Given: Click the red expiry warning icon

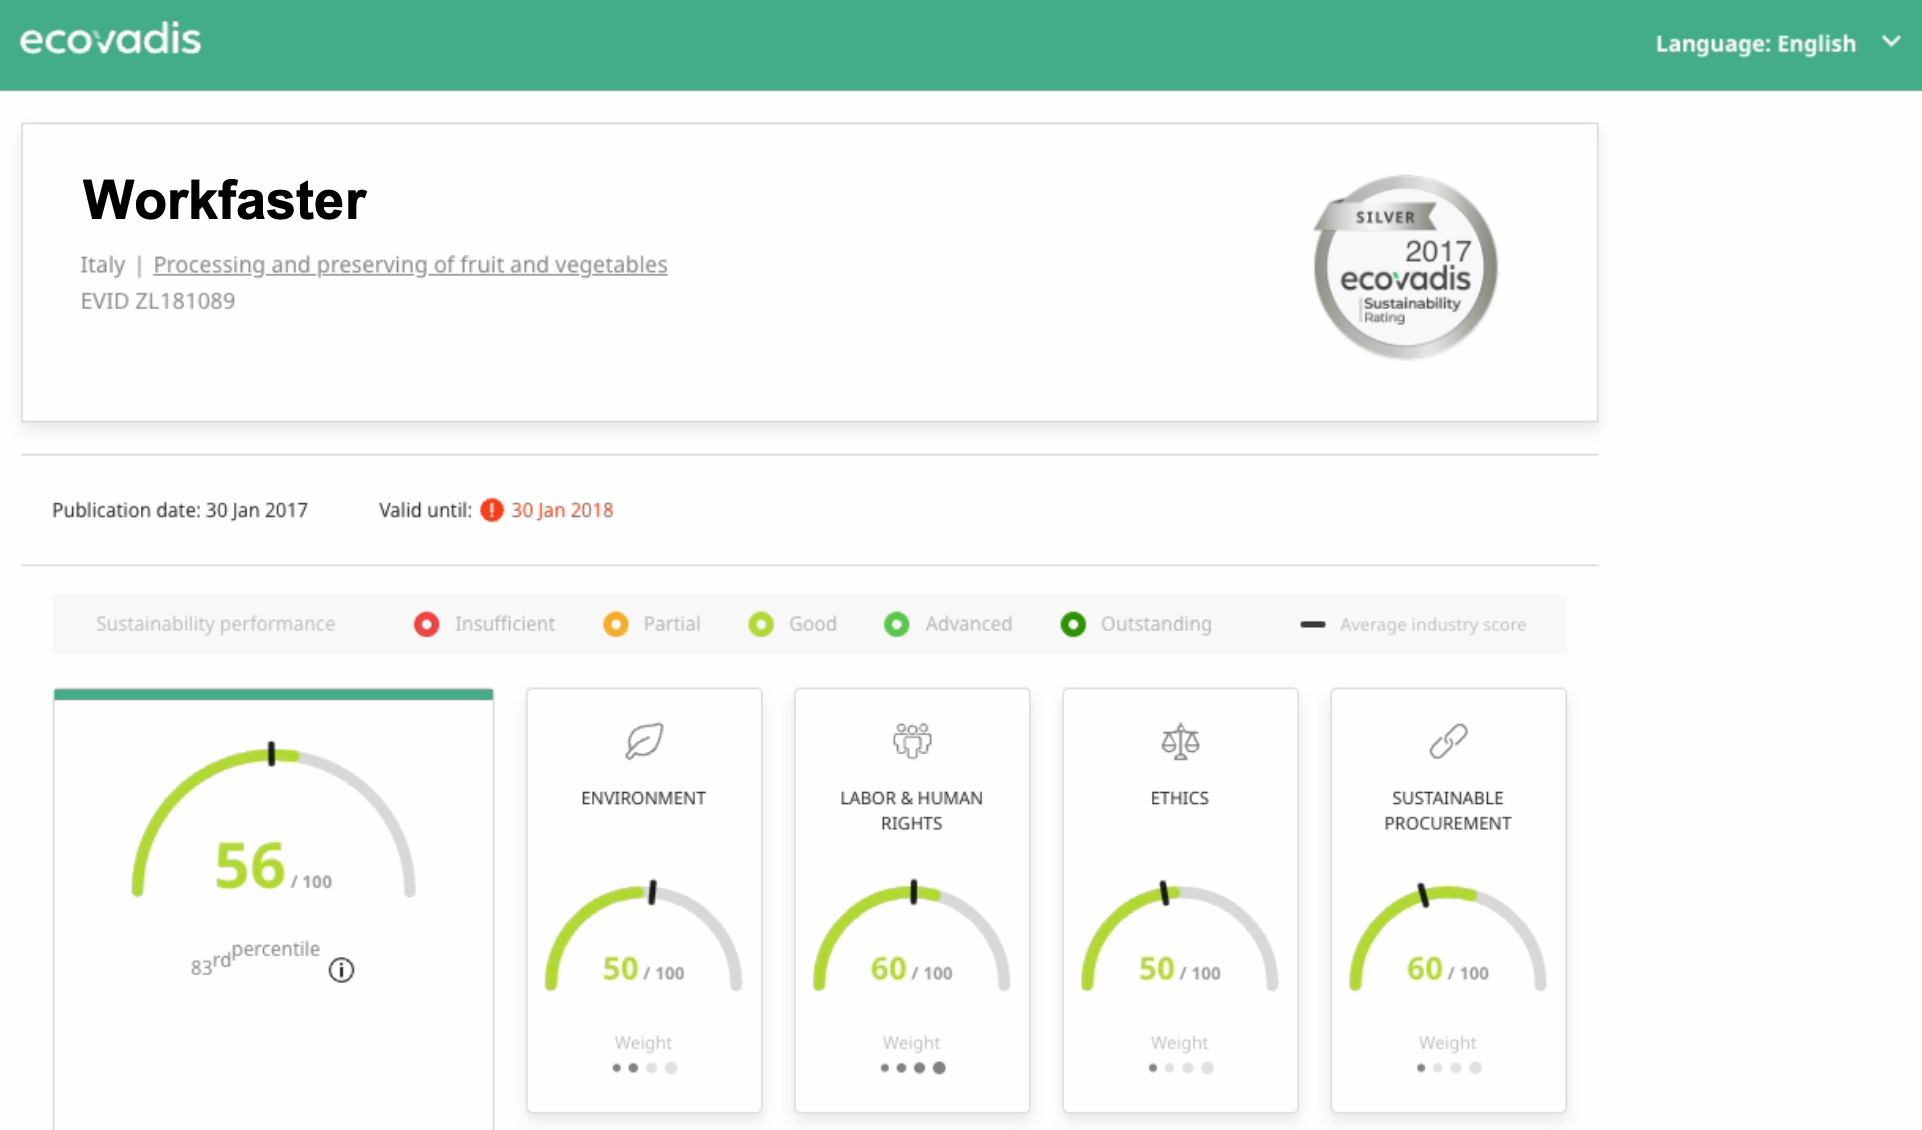Looking at the screenshot, I should (491, 510).
